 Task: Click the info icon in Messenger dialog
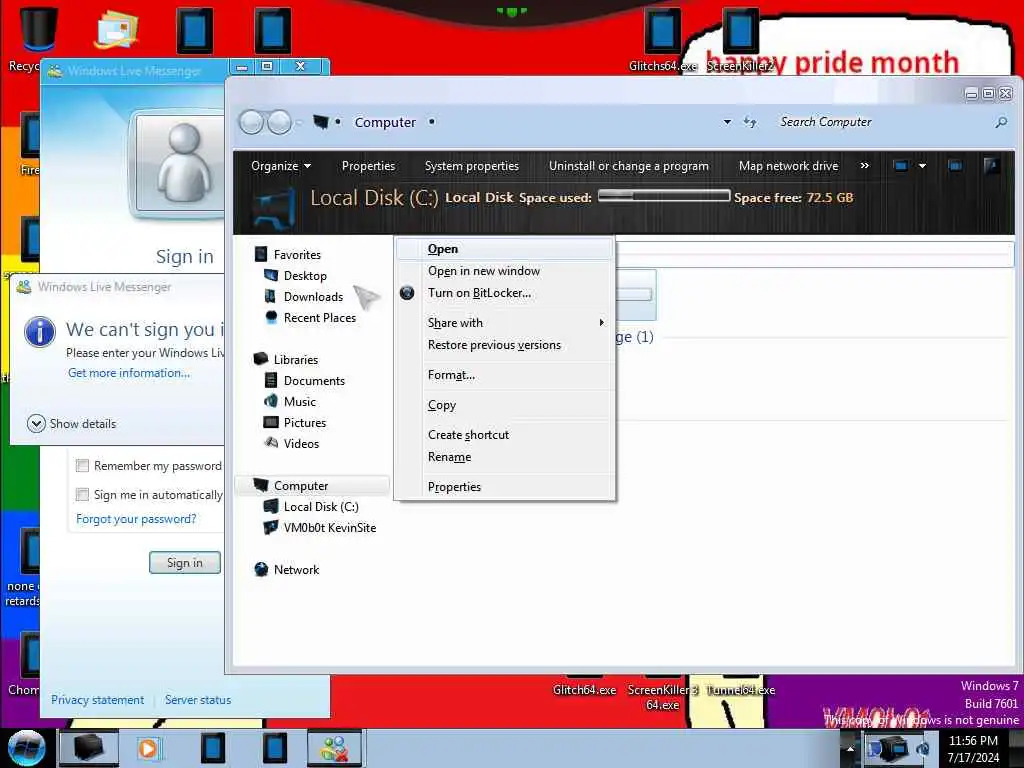(x=39, y=331)
